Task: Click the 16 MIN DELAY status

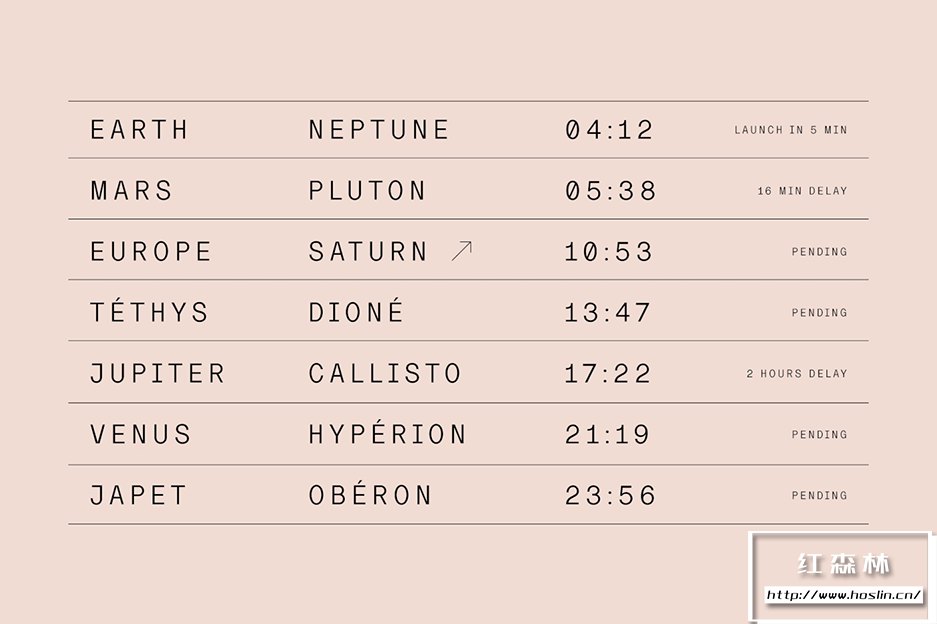Action: tap(802, 191)
